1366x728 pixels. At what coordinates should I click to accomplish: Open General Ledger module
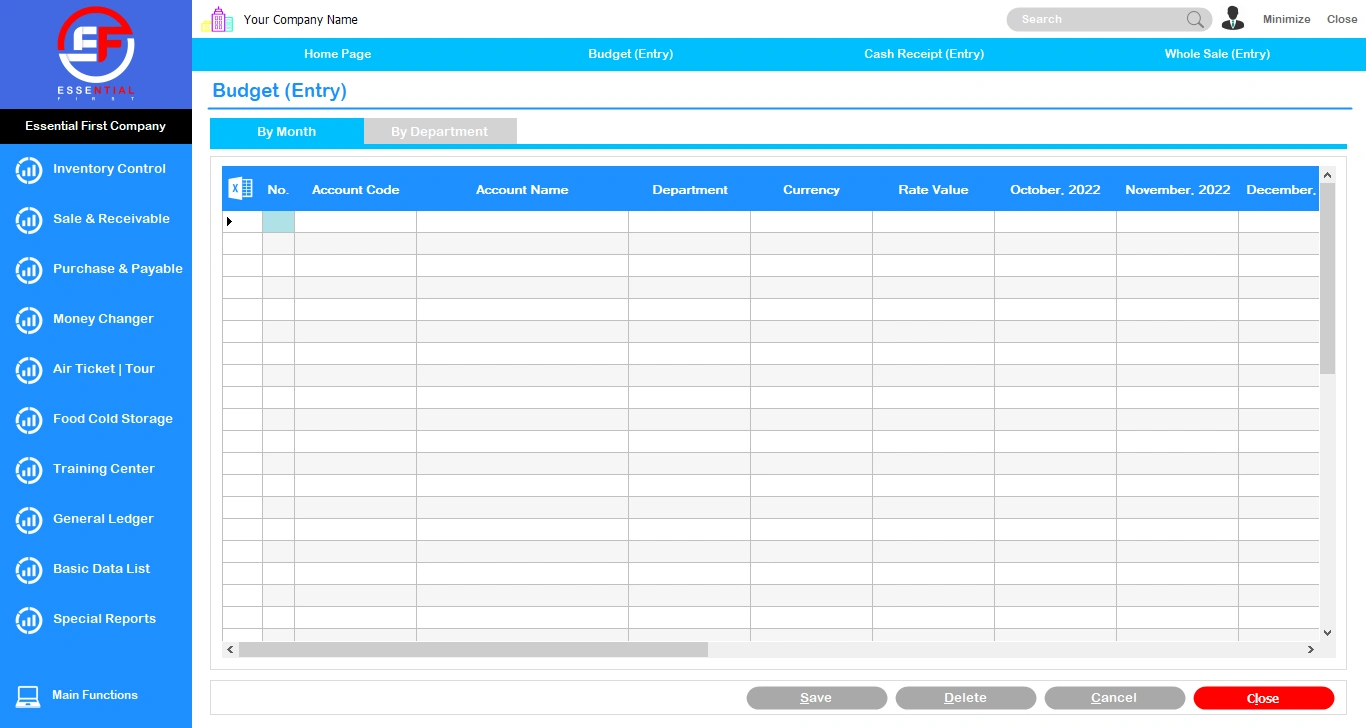coord(103,519)
